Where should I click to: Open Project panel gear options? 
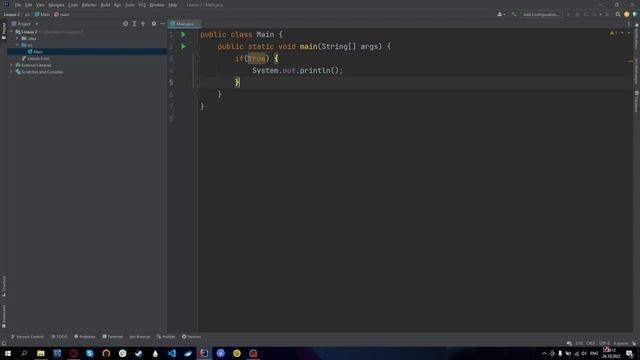coord(154,24)
